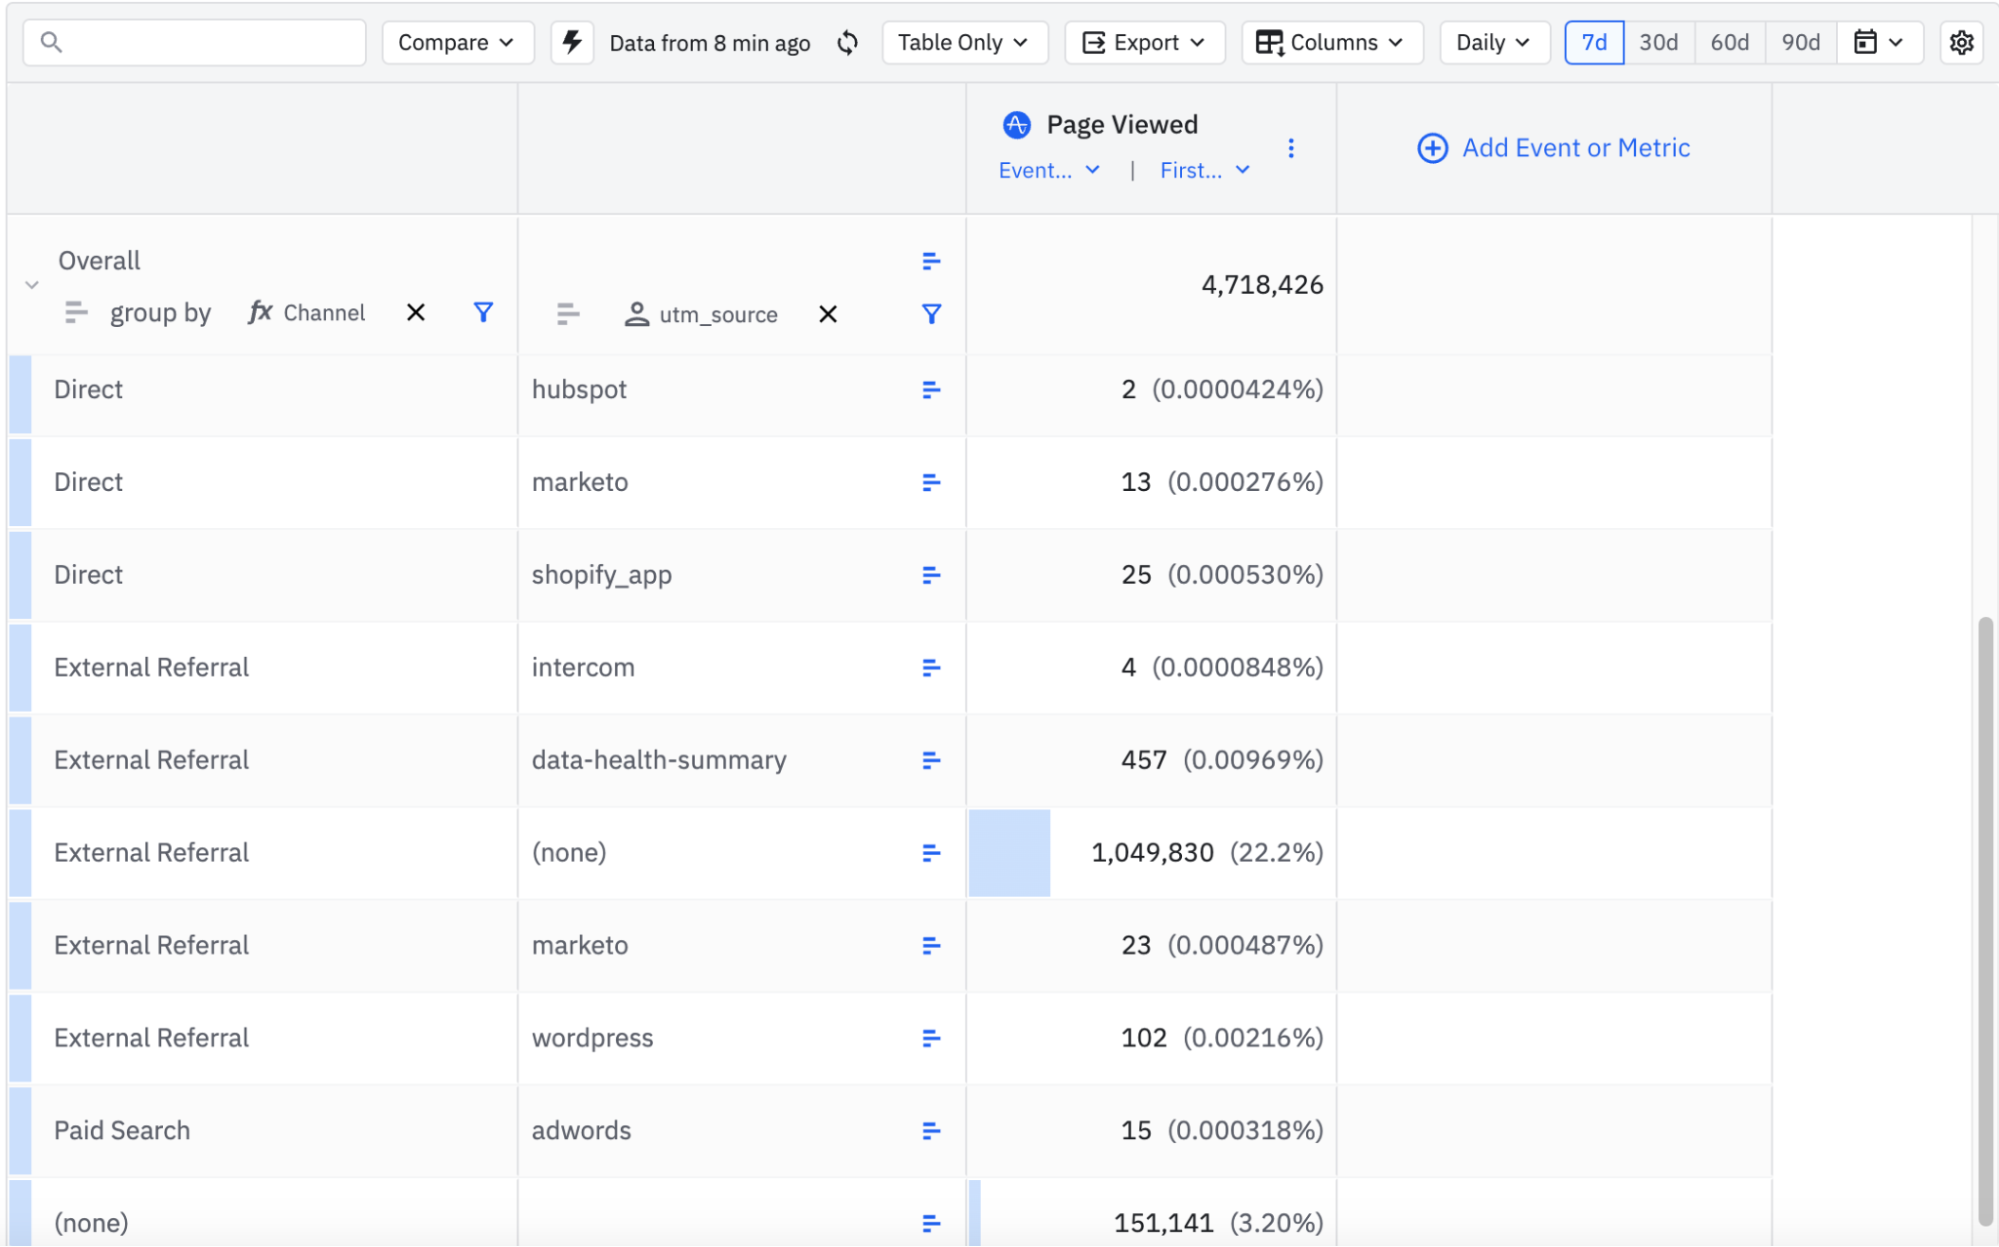This screenshot has width=1999, height=1247.
Task: Click the lightning bolt icon
Action: [x=572, y=42]
